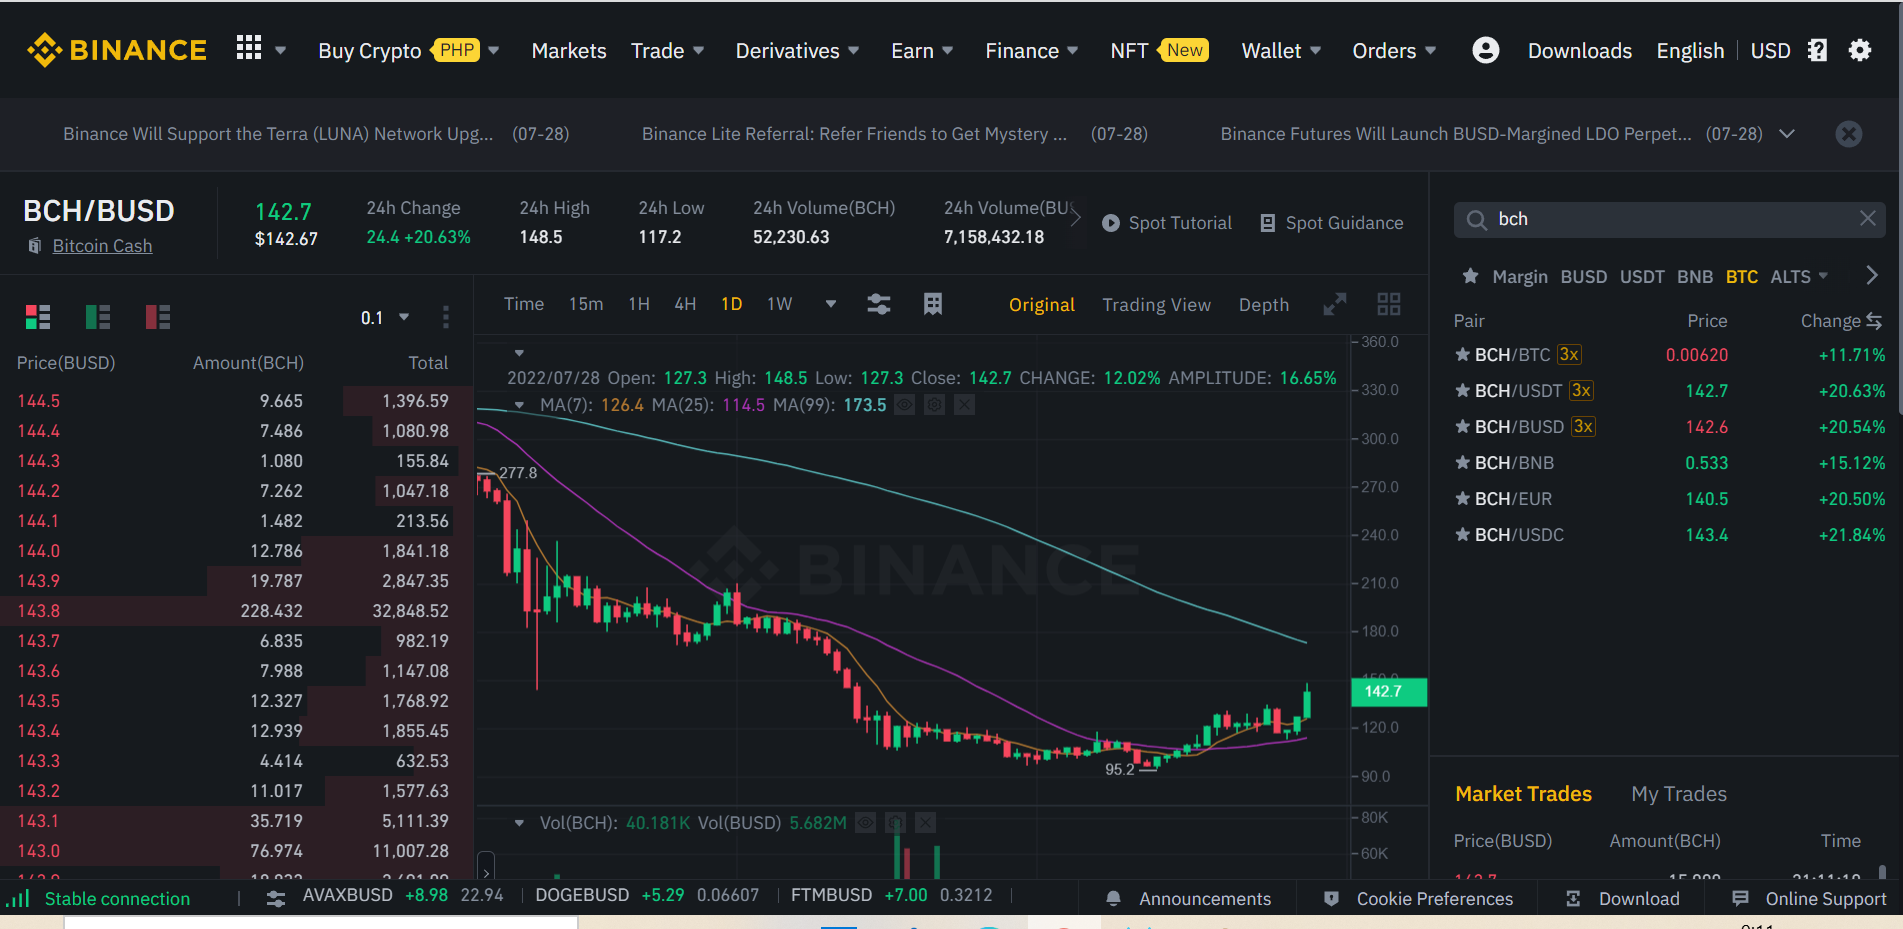
Task: Open the Markets menu item
Action: click(569, 51)
